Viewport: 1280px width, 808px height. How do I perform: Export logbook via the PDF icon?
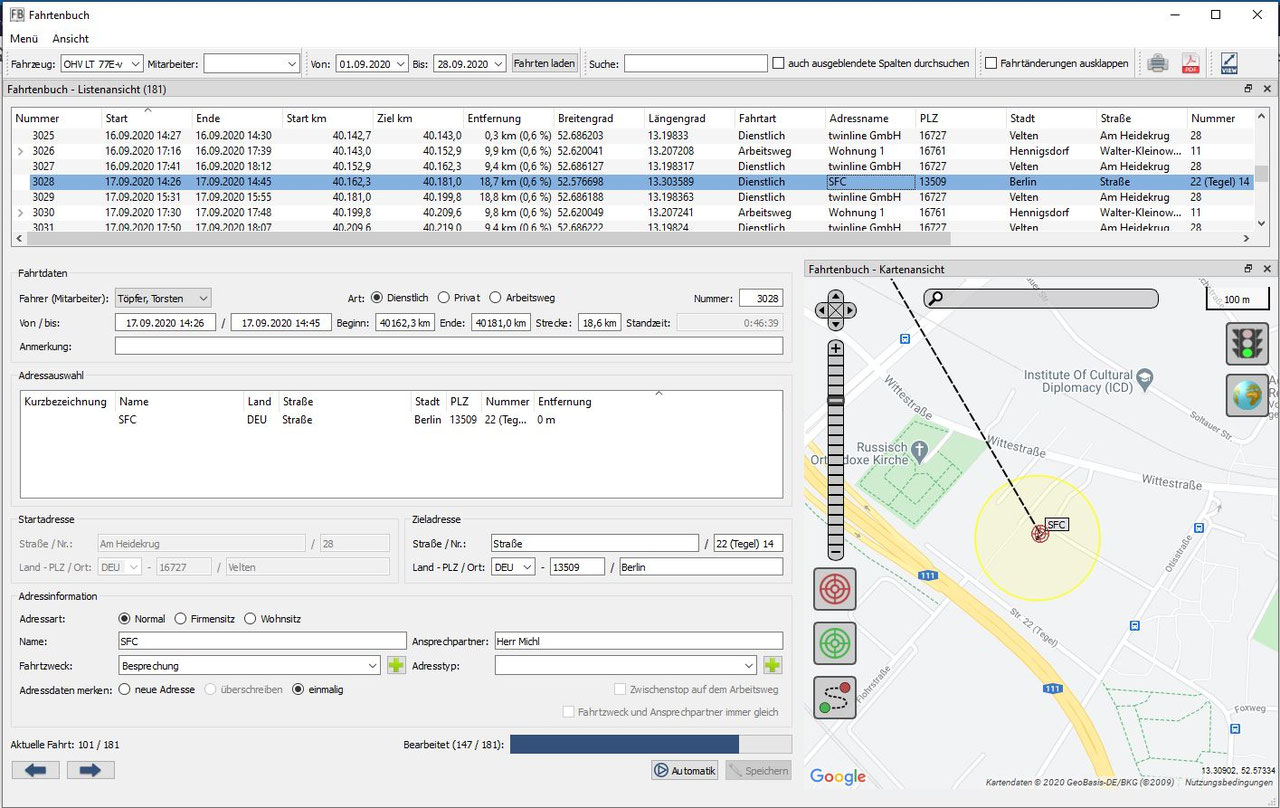pyautogui.click(x=1191, y=63)
